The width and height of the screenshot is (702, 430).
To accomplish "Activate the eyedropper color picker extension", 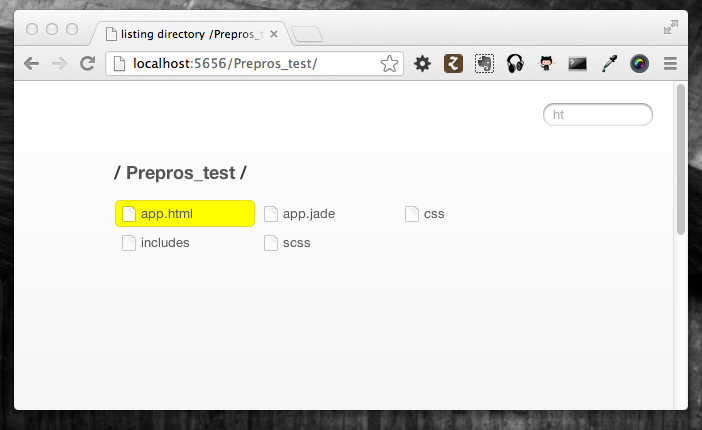I will pyautogui.click(x=608, y=64).
